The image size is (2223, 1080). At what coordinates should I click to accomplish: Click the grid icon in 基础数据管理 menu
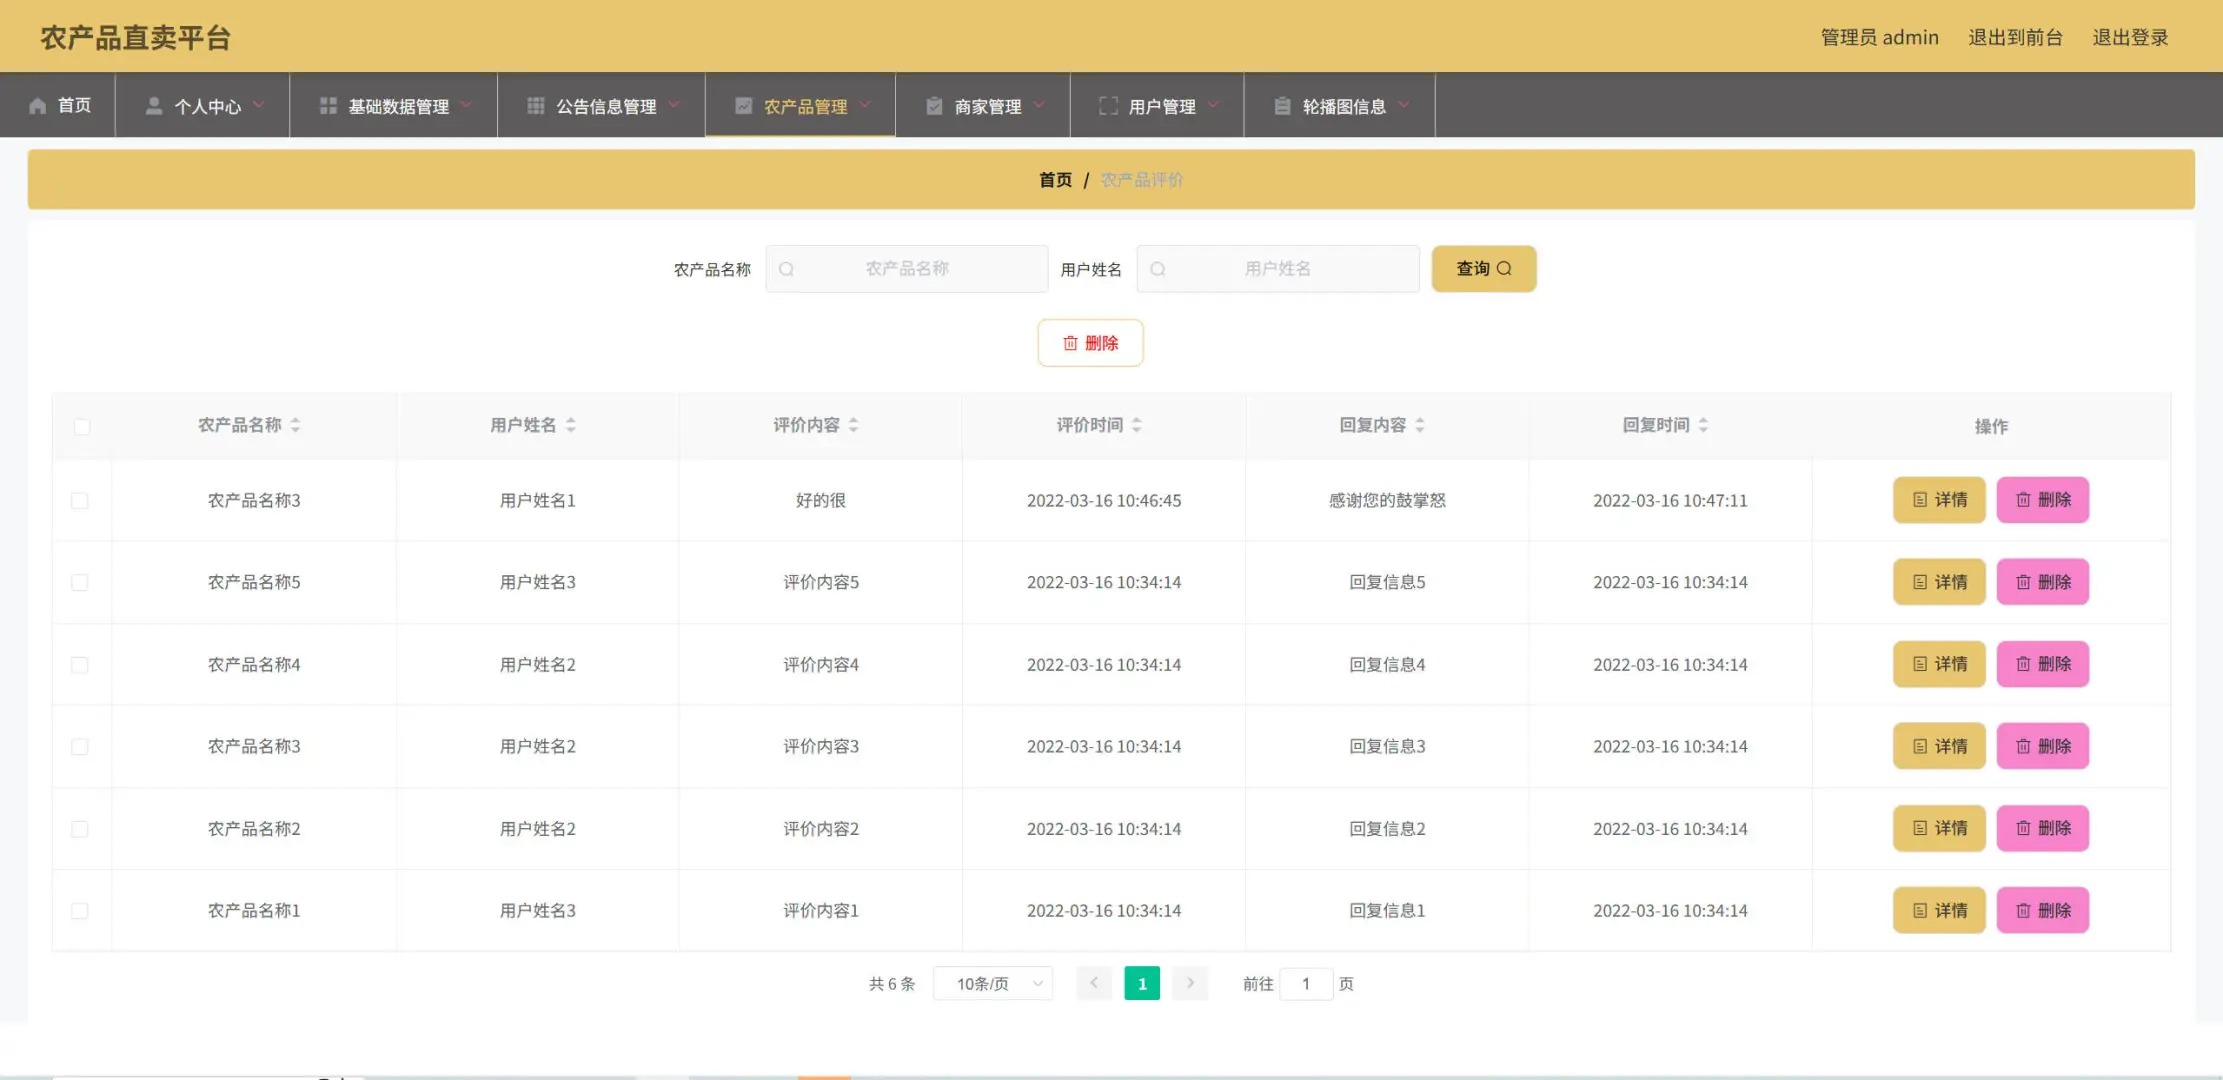click(x=328, y=106)
